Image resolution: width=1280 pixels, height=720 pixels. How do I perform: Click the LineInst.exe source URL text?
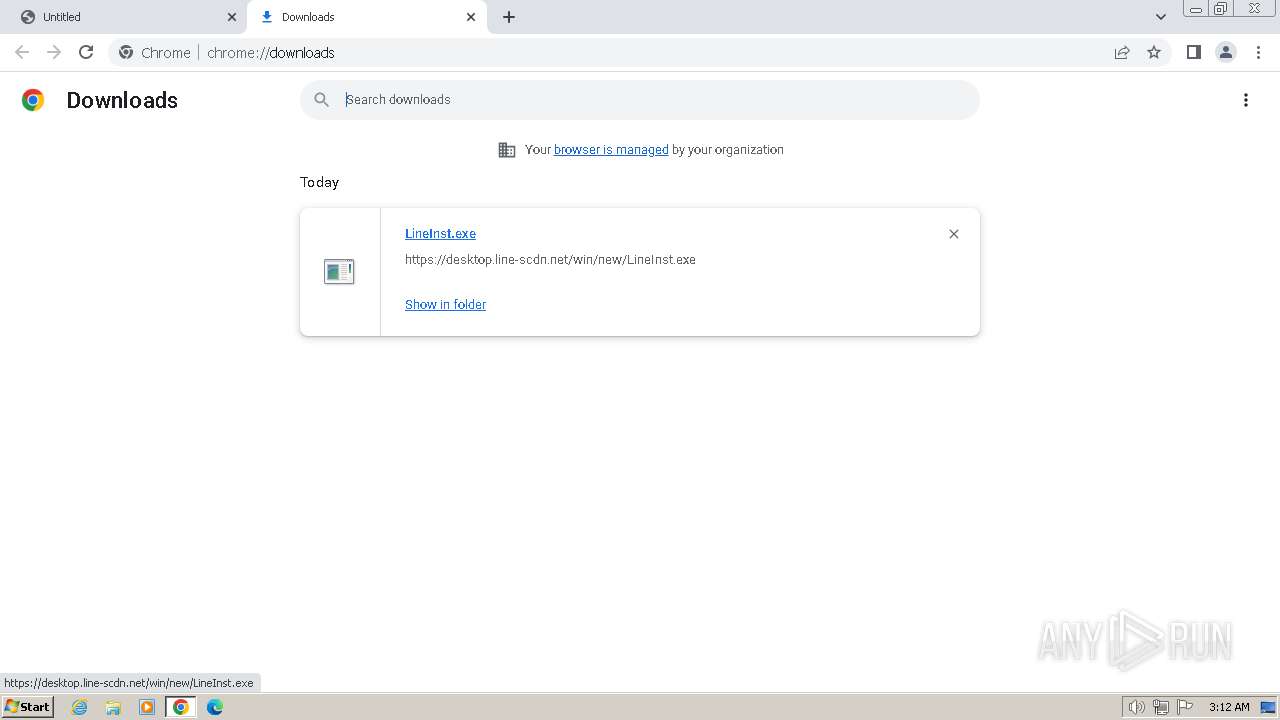pos(550,260)
